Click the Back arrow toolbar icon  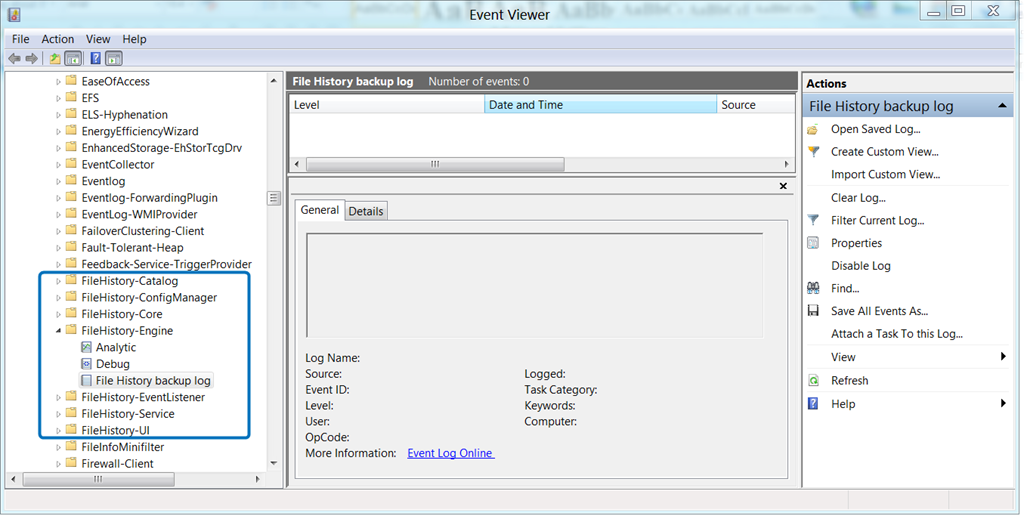coord(14,59)
